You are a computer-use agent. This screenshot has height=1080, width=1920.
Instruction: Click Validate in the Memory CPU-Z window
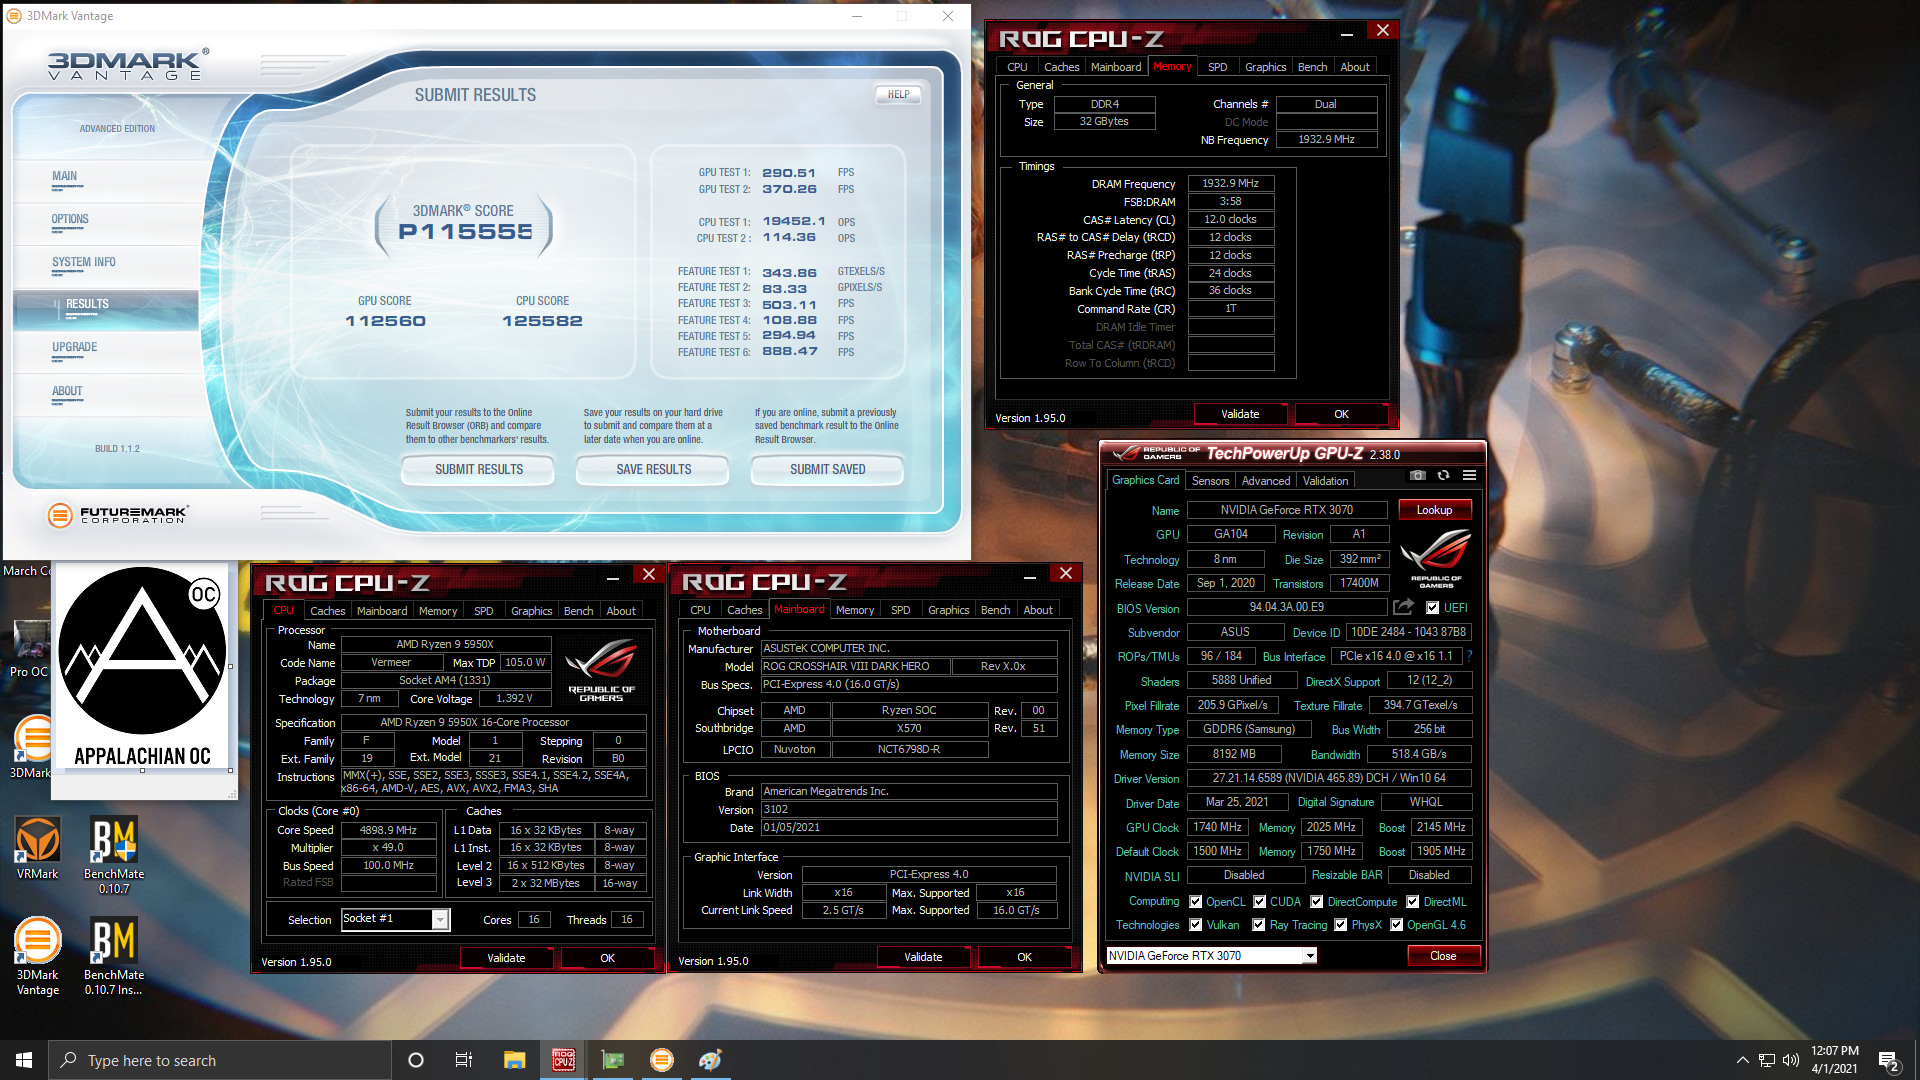point(1240,414)
